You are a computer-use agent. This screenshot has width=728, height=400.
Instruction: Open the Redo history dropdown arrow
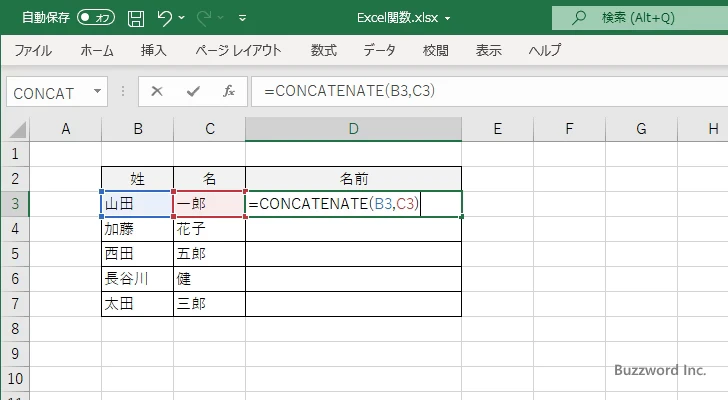pyautogui.click(x=221, y=18)
